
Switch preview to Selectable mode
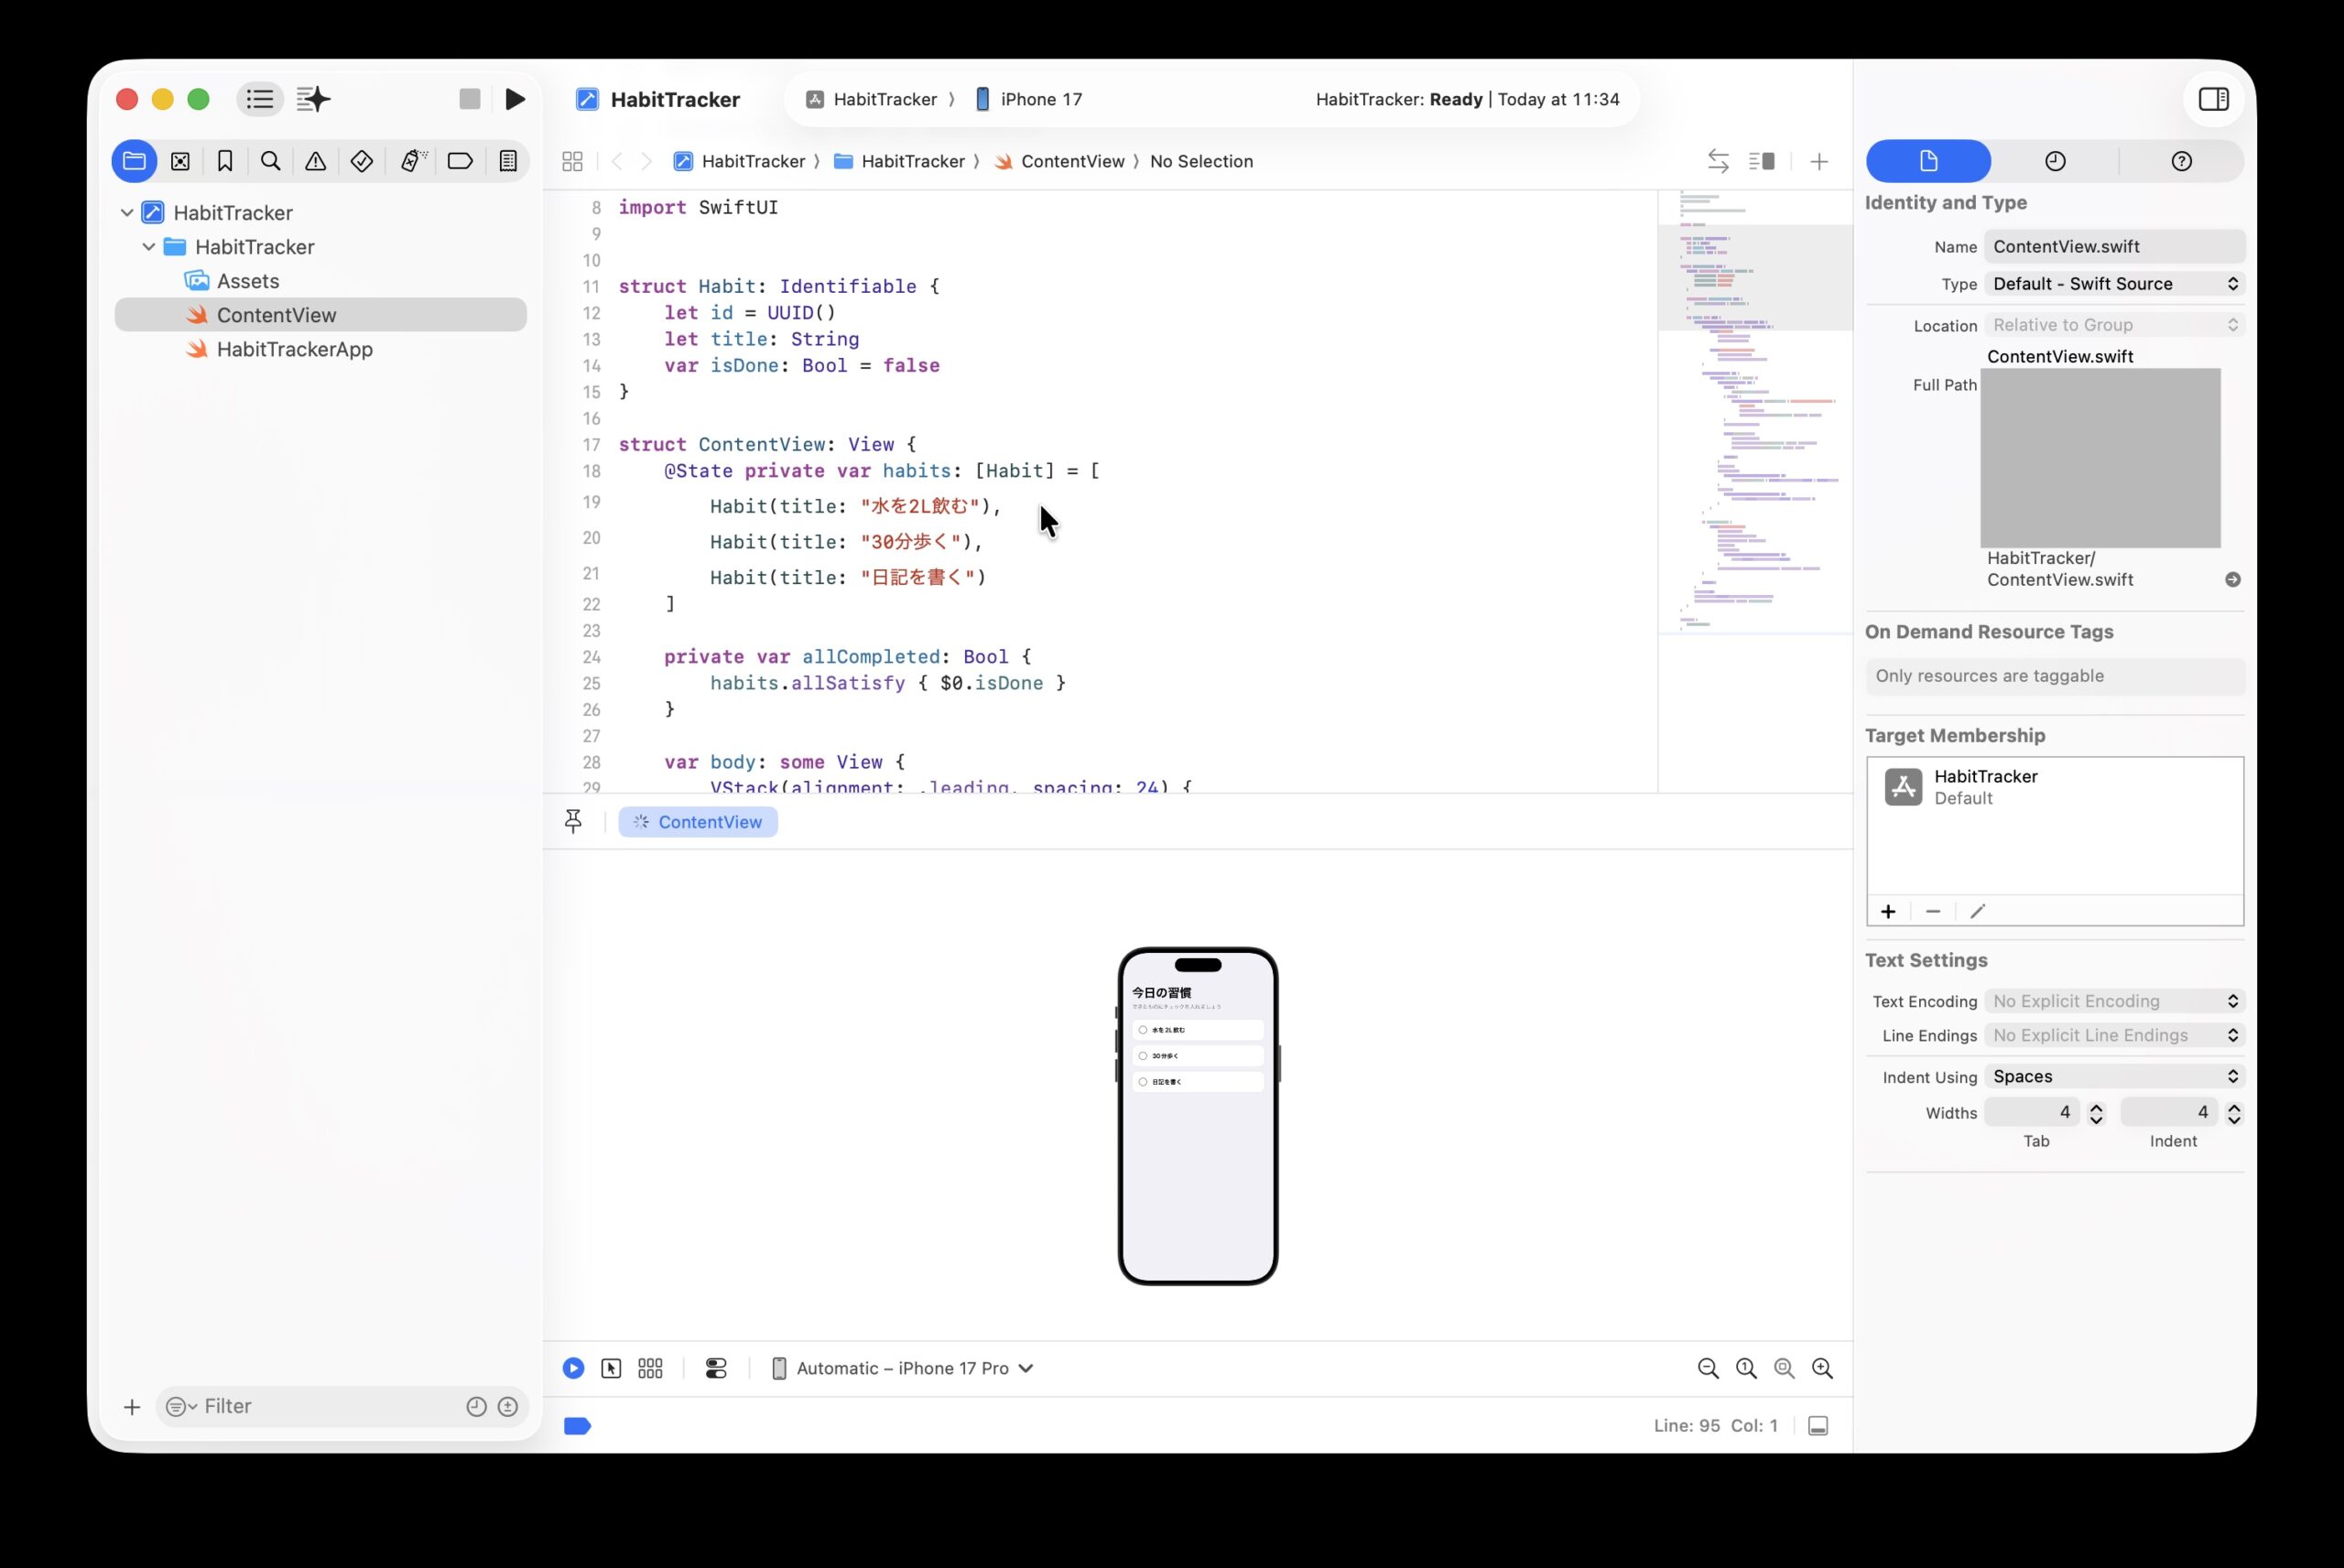[611, 1368]
